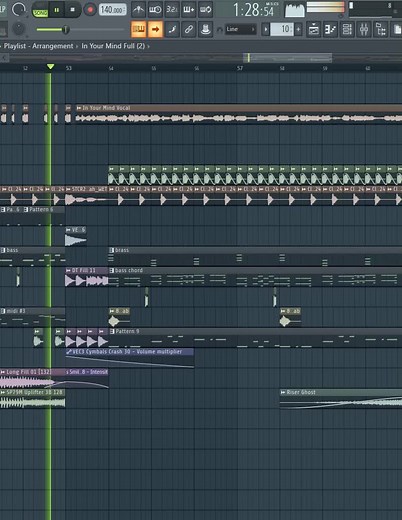Viewport: 402px width, 520px height.
Task: Toggle the metronome
Action: click(x=138, y=10)
